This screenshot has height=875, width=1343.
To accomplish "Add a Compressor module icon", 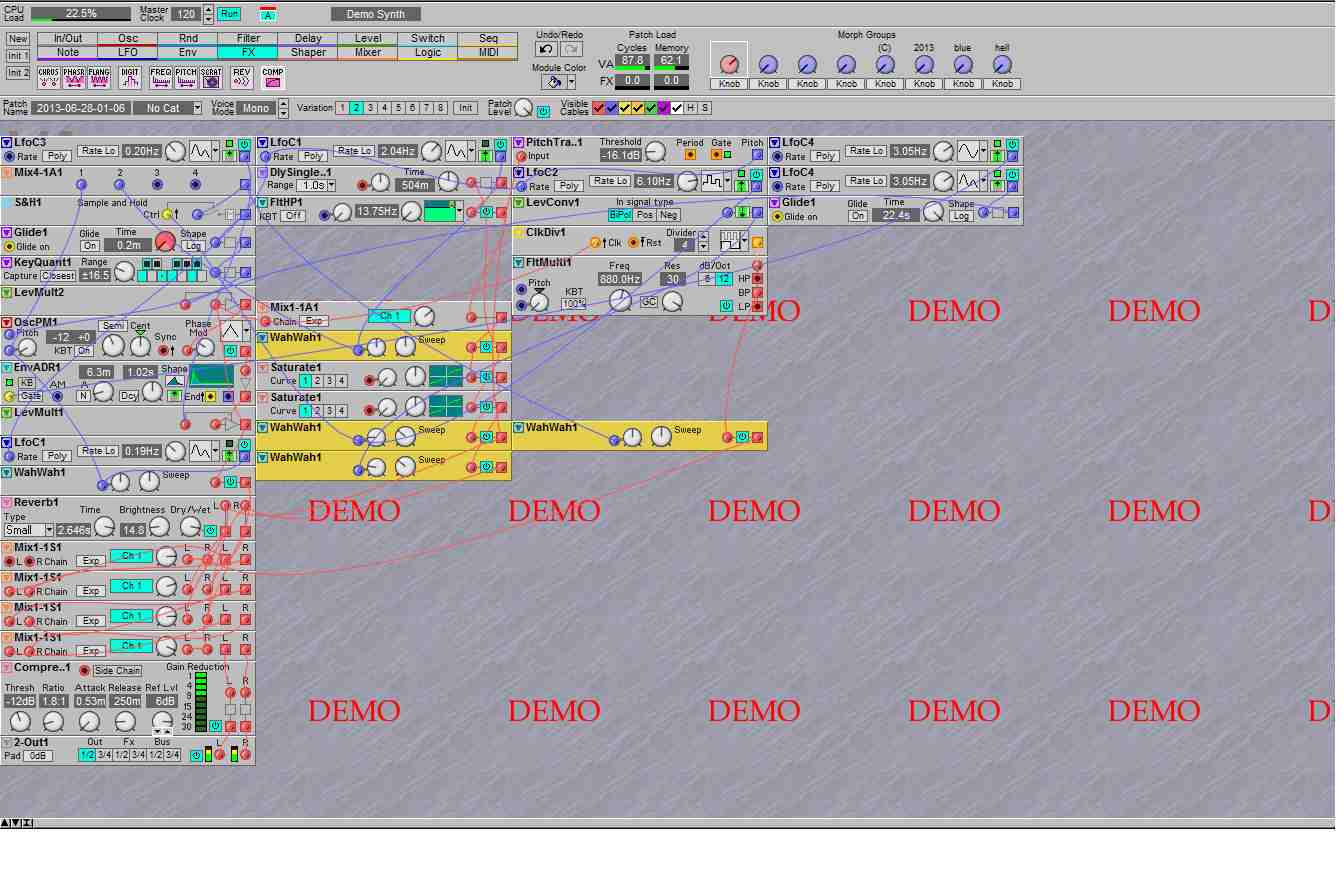I will pyautogui.click(x=272, y=76).
